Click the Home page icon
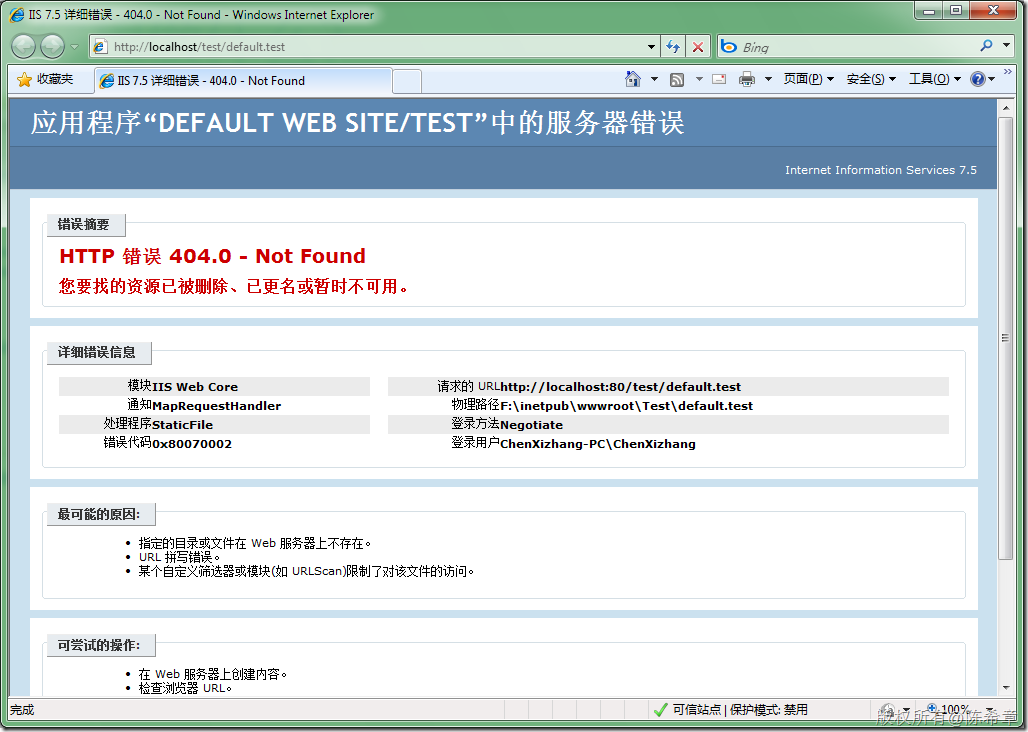Screen dimensions: 1028x732 coord(633,79)
